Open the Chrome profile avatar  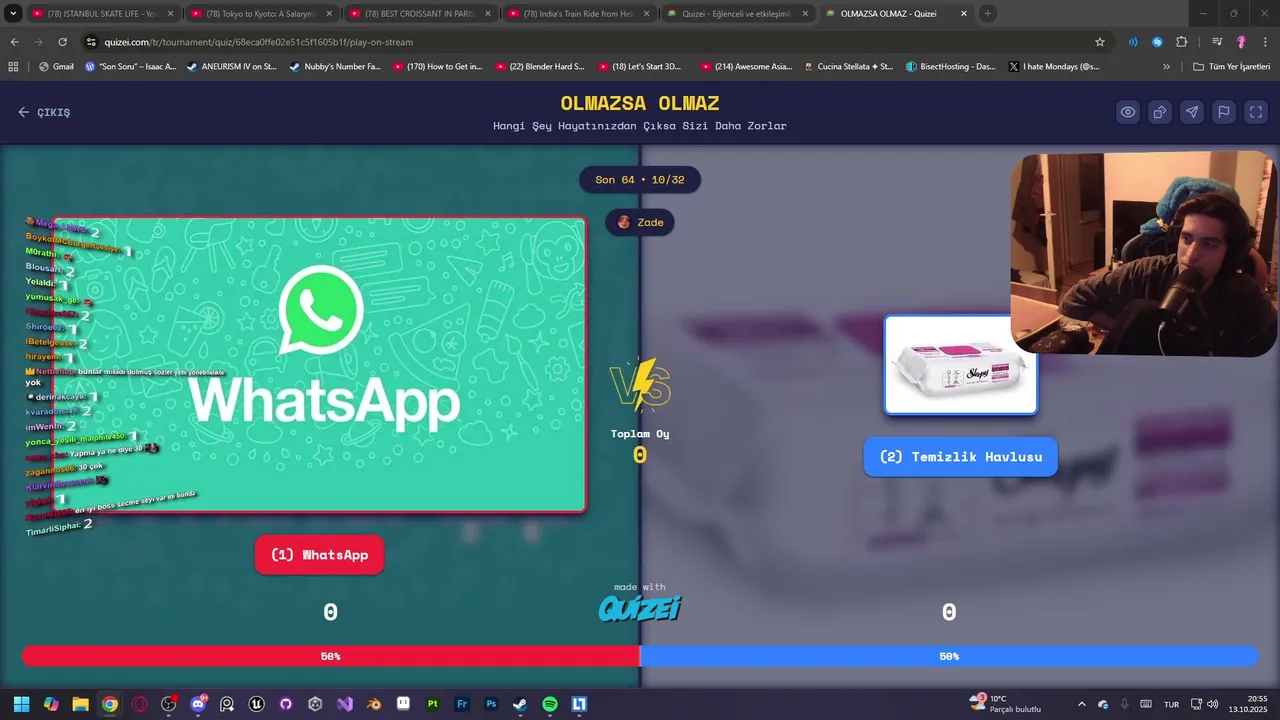1241,42
